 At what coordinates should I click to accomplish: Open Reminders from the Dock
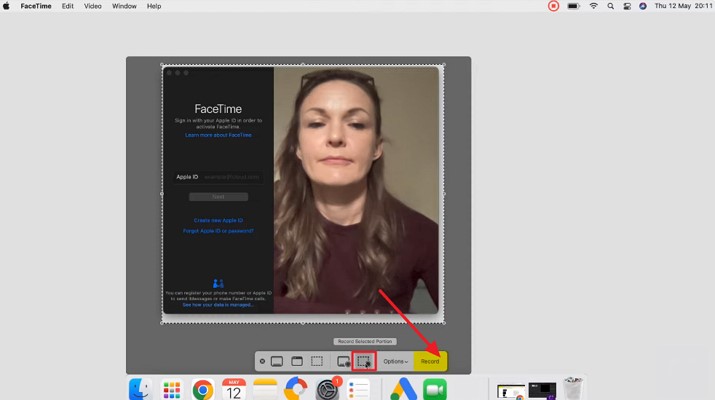tap(358, 390)
